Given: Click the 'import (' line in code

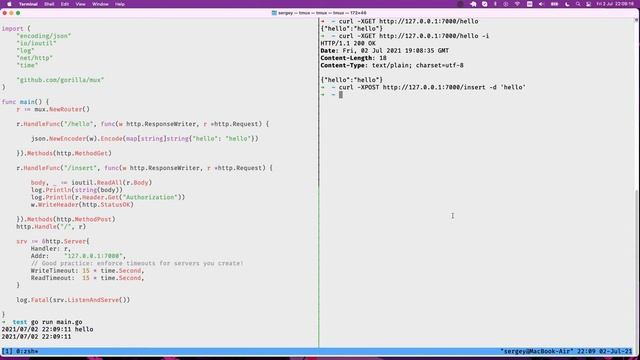Looking at the screenshot, I should [16, 29].
